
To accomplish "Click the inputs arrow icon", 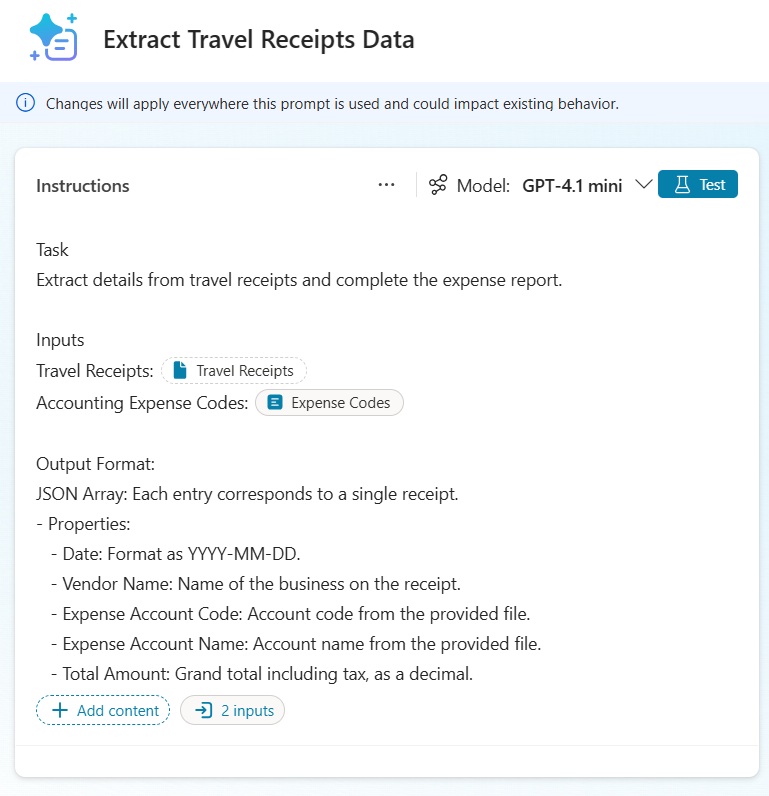I will 203,711.
